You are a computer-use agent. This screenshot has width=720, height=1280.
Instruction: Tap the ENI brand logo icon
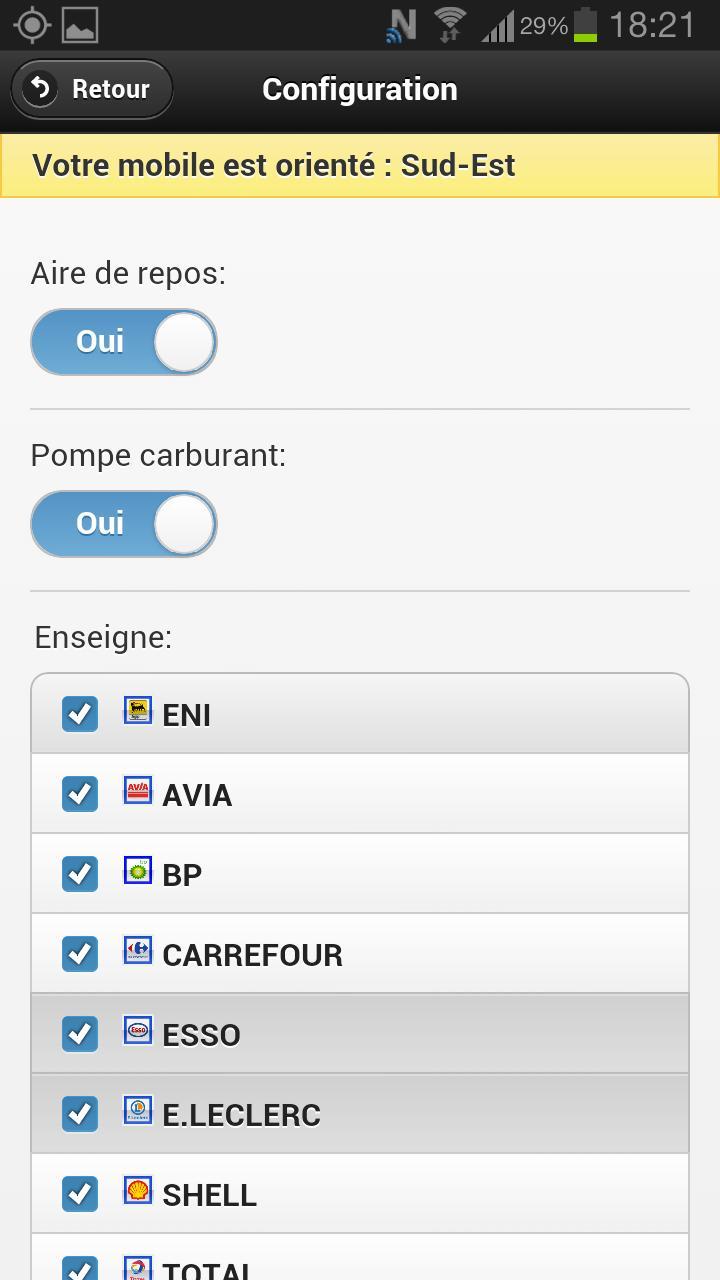(x=138, y=711)
